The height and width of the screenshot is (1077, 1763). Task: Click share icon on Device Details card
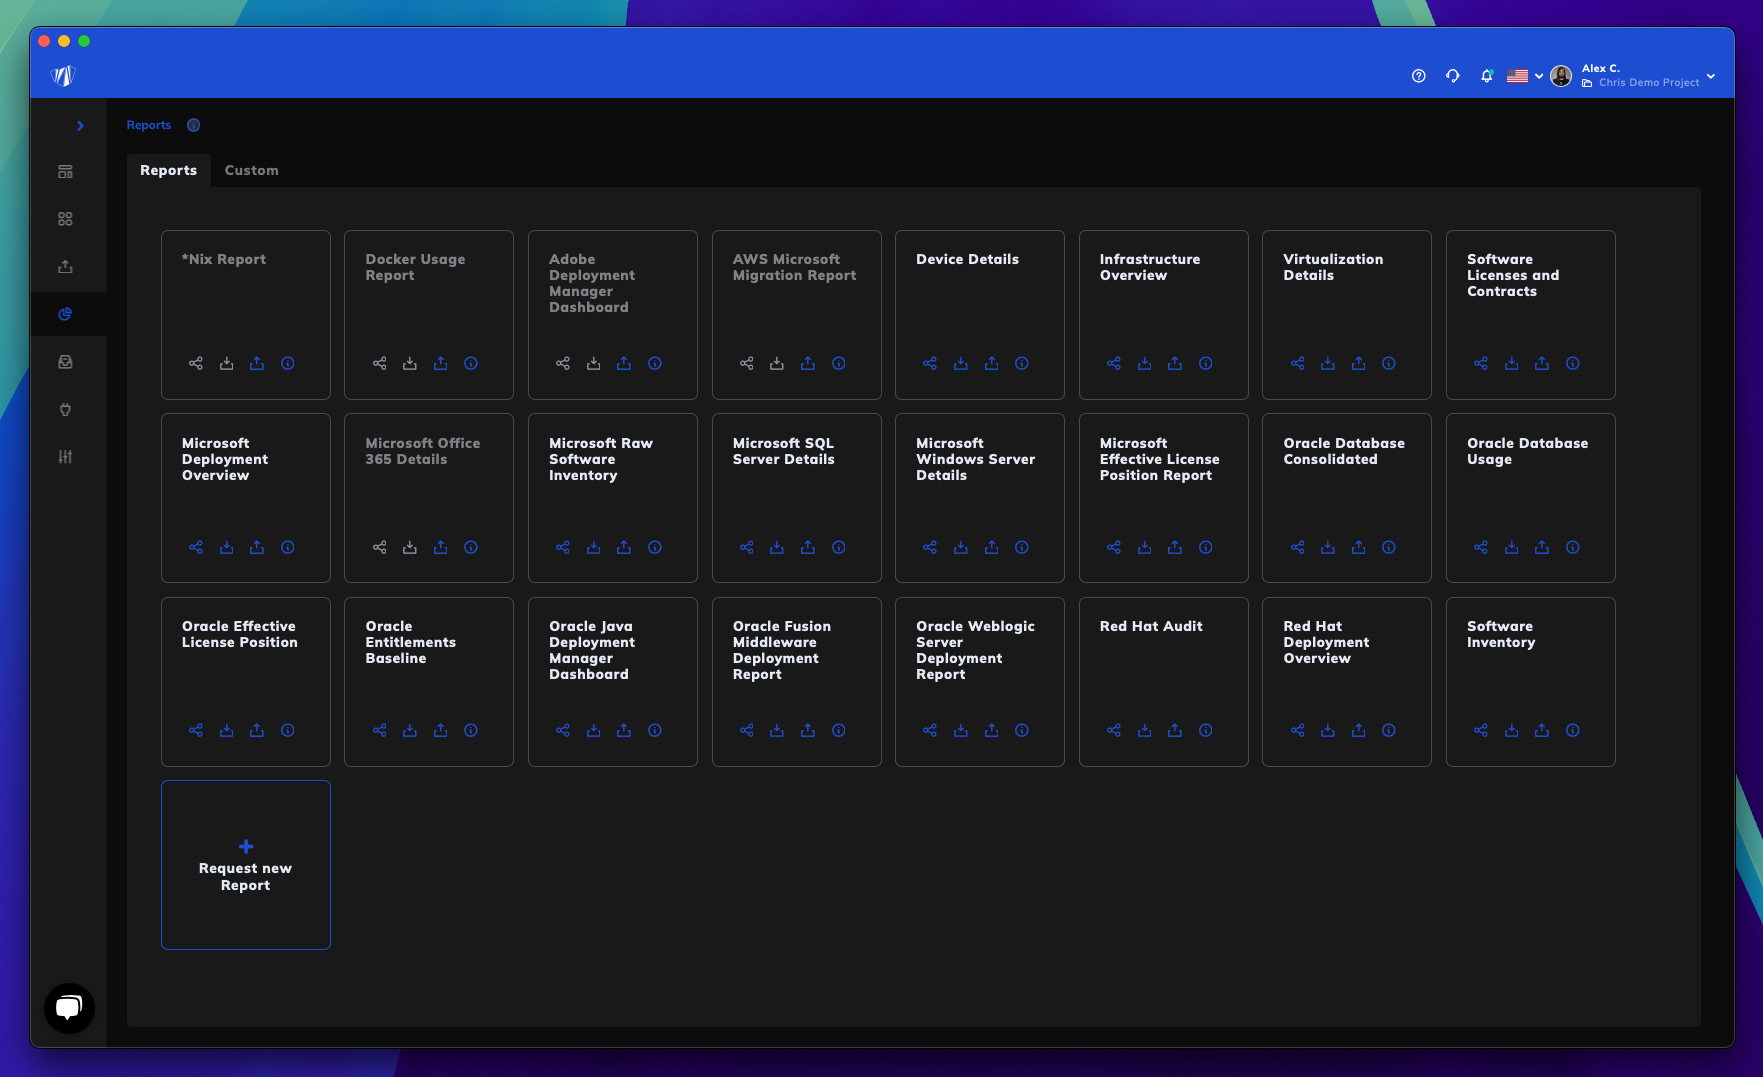tap(930, 363)
